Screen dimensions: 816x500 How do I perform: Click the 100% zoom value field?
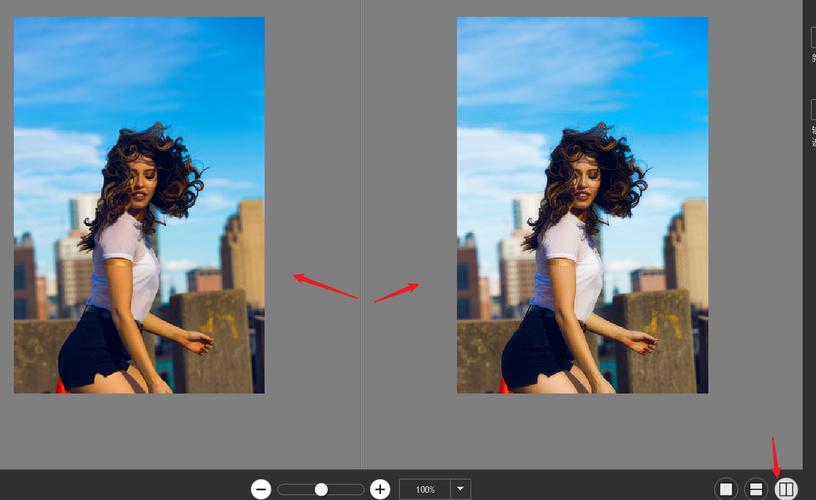tap(425, 489)
